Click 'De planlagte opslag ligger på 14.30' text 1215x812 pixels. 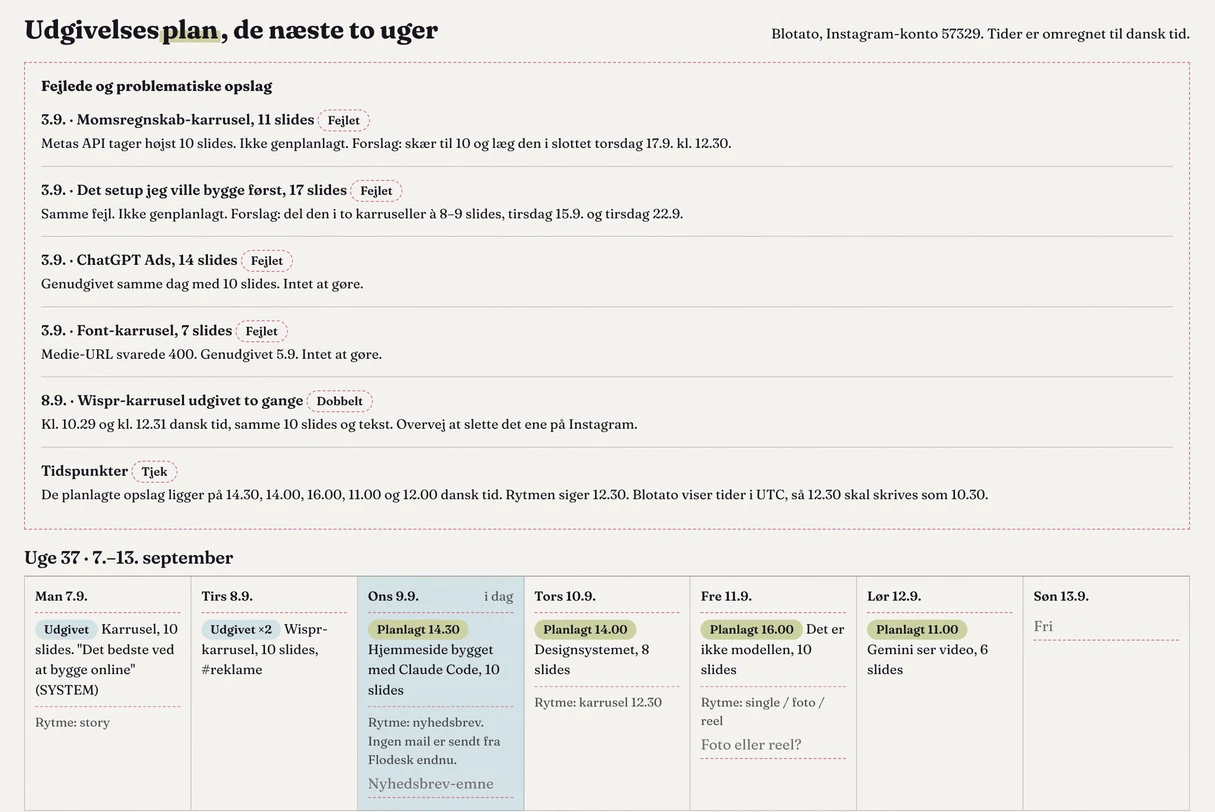click(514, 495)
